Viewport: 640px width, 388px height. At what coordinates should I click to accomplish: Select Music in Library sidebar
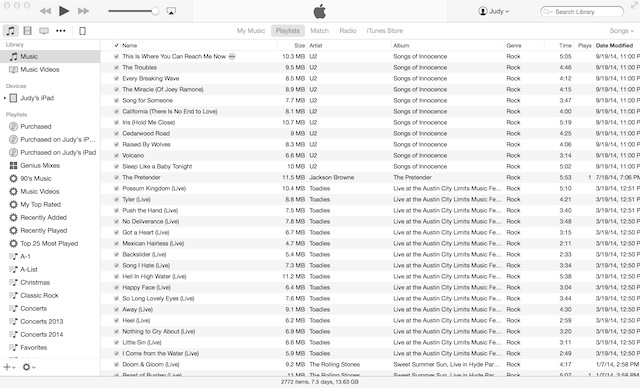50,56
